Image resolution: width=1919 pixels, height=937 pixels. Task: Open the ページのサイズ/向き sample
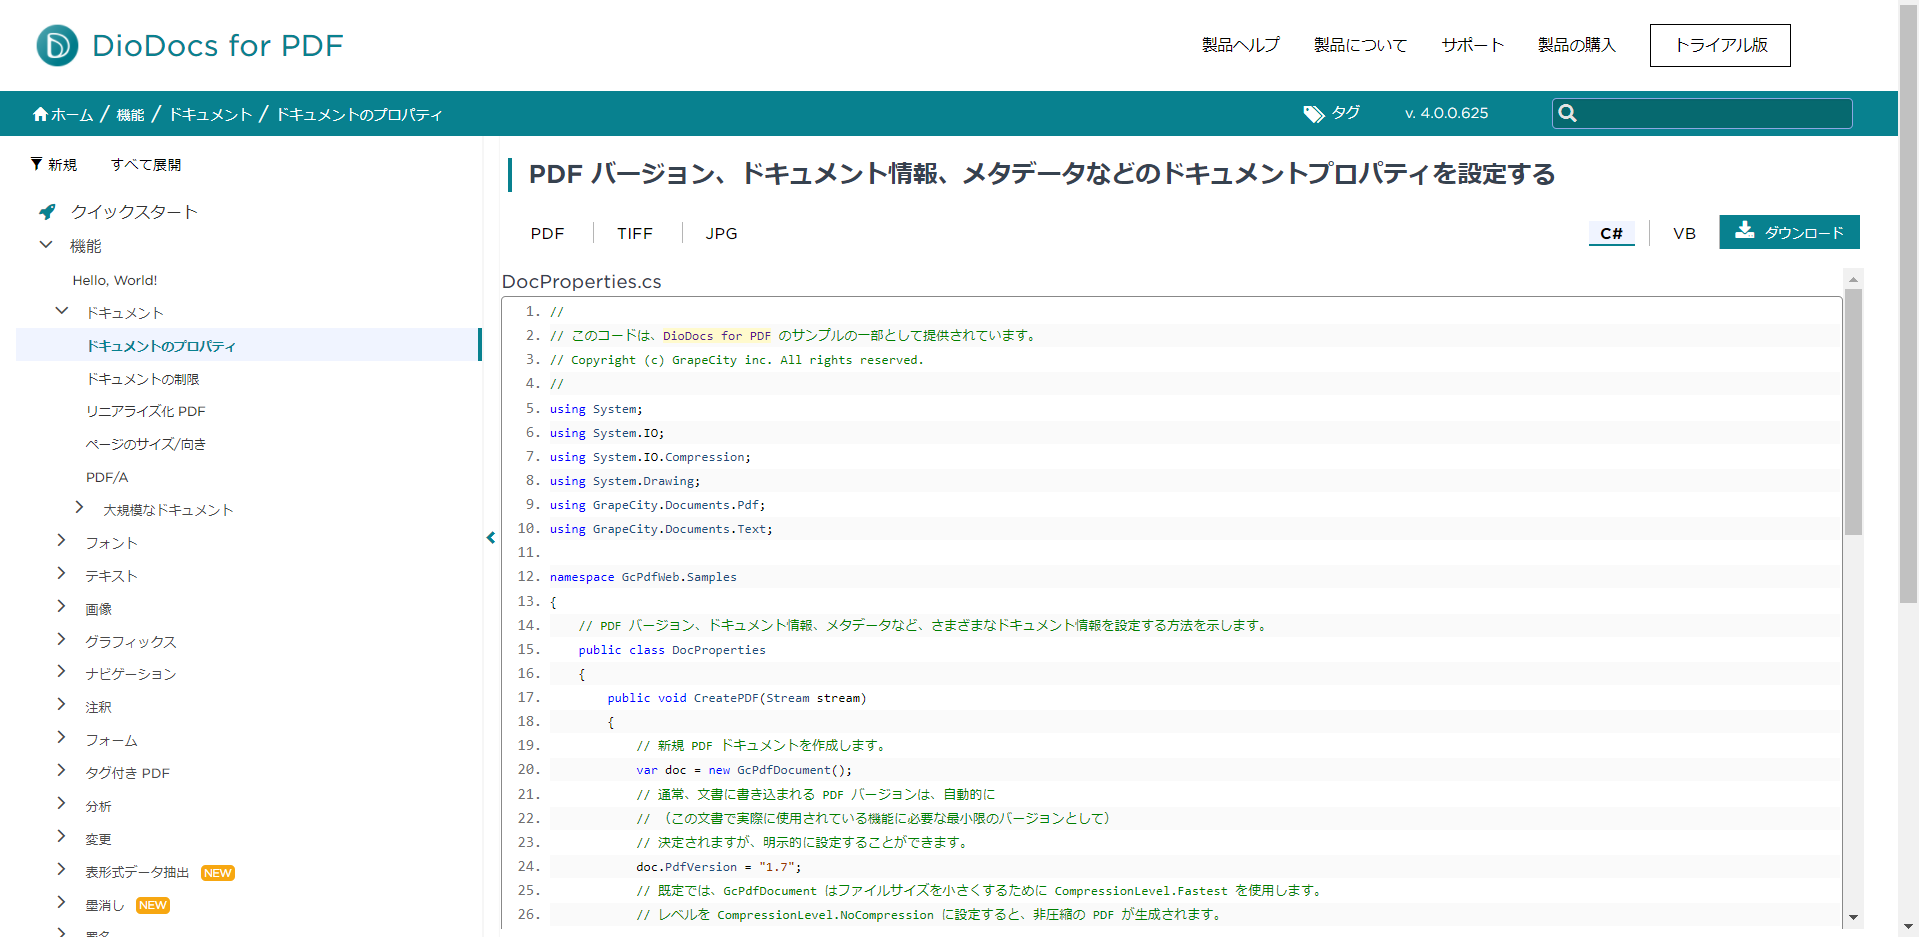pyautogui.click(x=146, y=444)
